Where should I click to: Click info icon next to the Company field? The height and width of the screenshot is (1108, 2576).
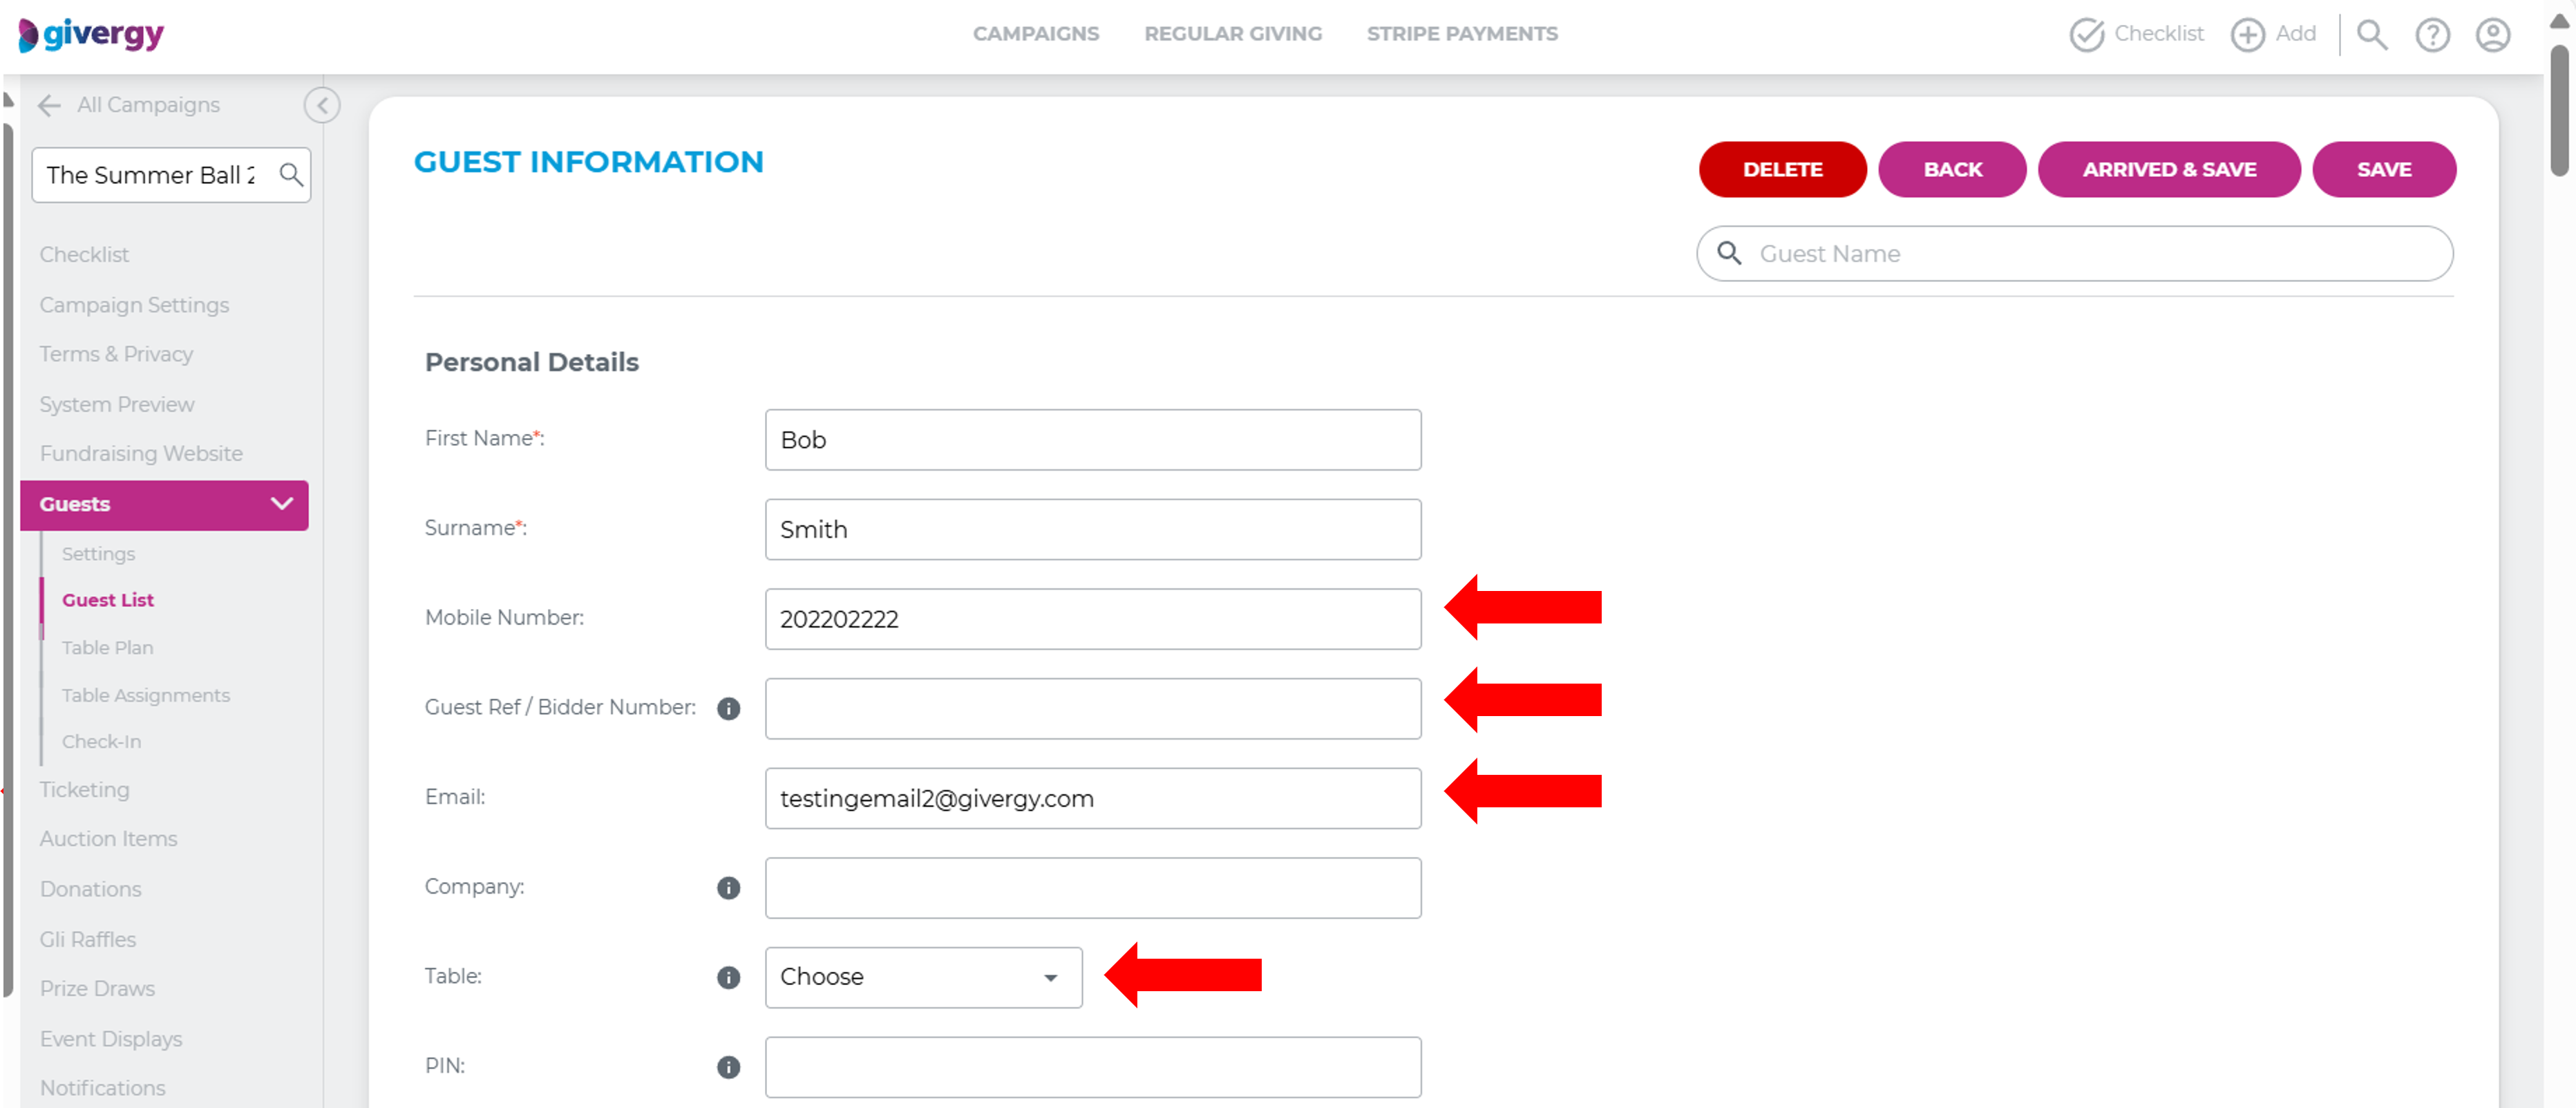729,888
